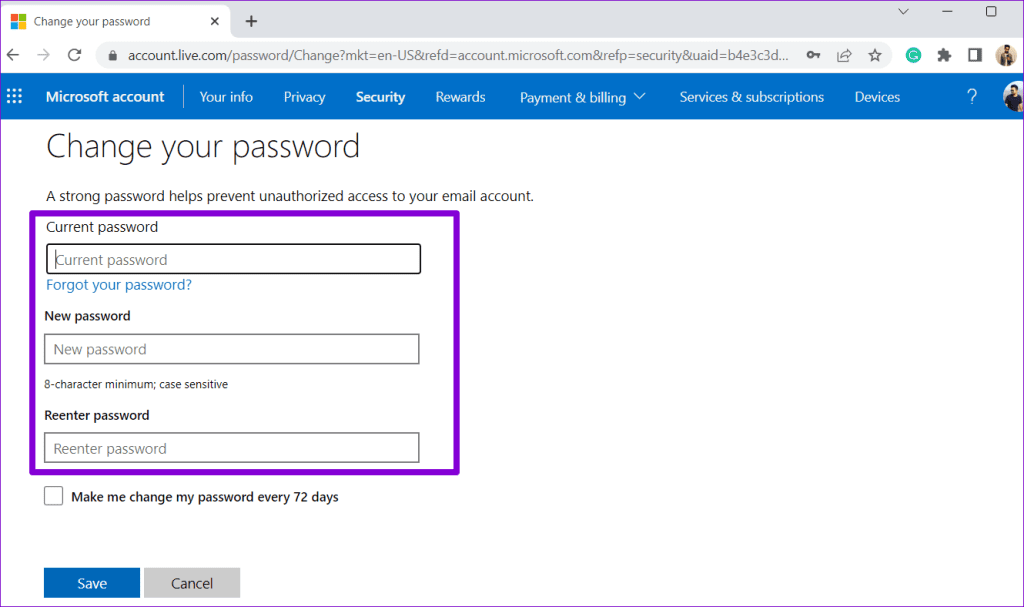Open the Microsoft apps grid launcher
This screenshot has width=1024, height=607.
pos(14,97)
